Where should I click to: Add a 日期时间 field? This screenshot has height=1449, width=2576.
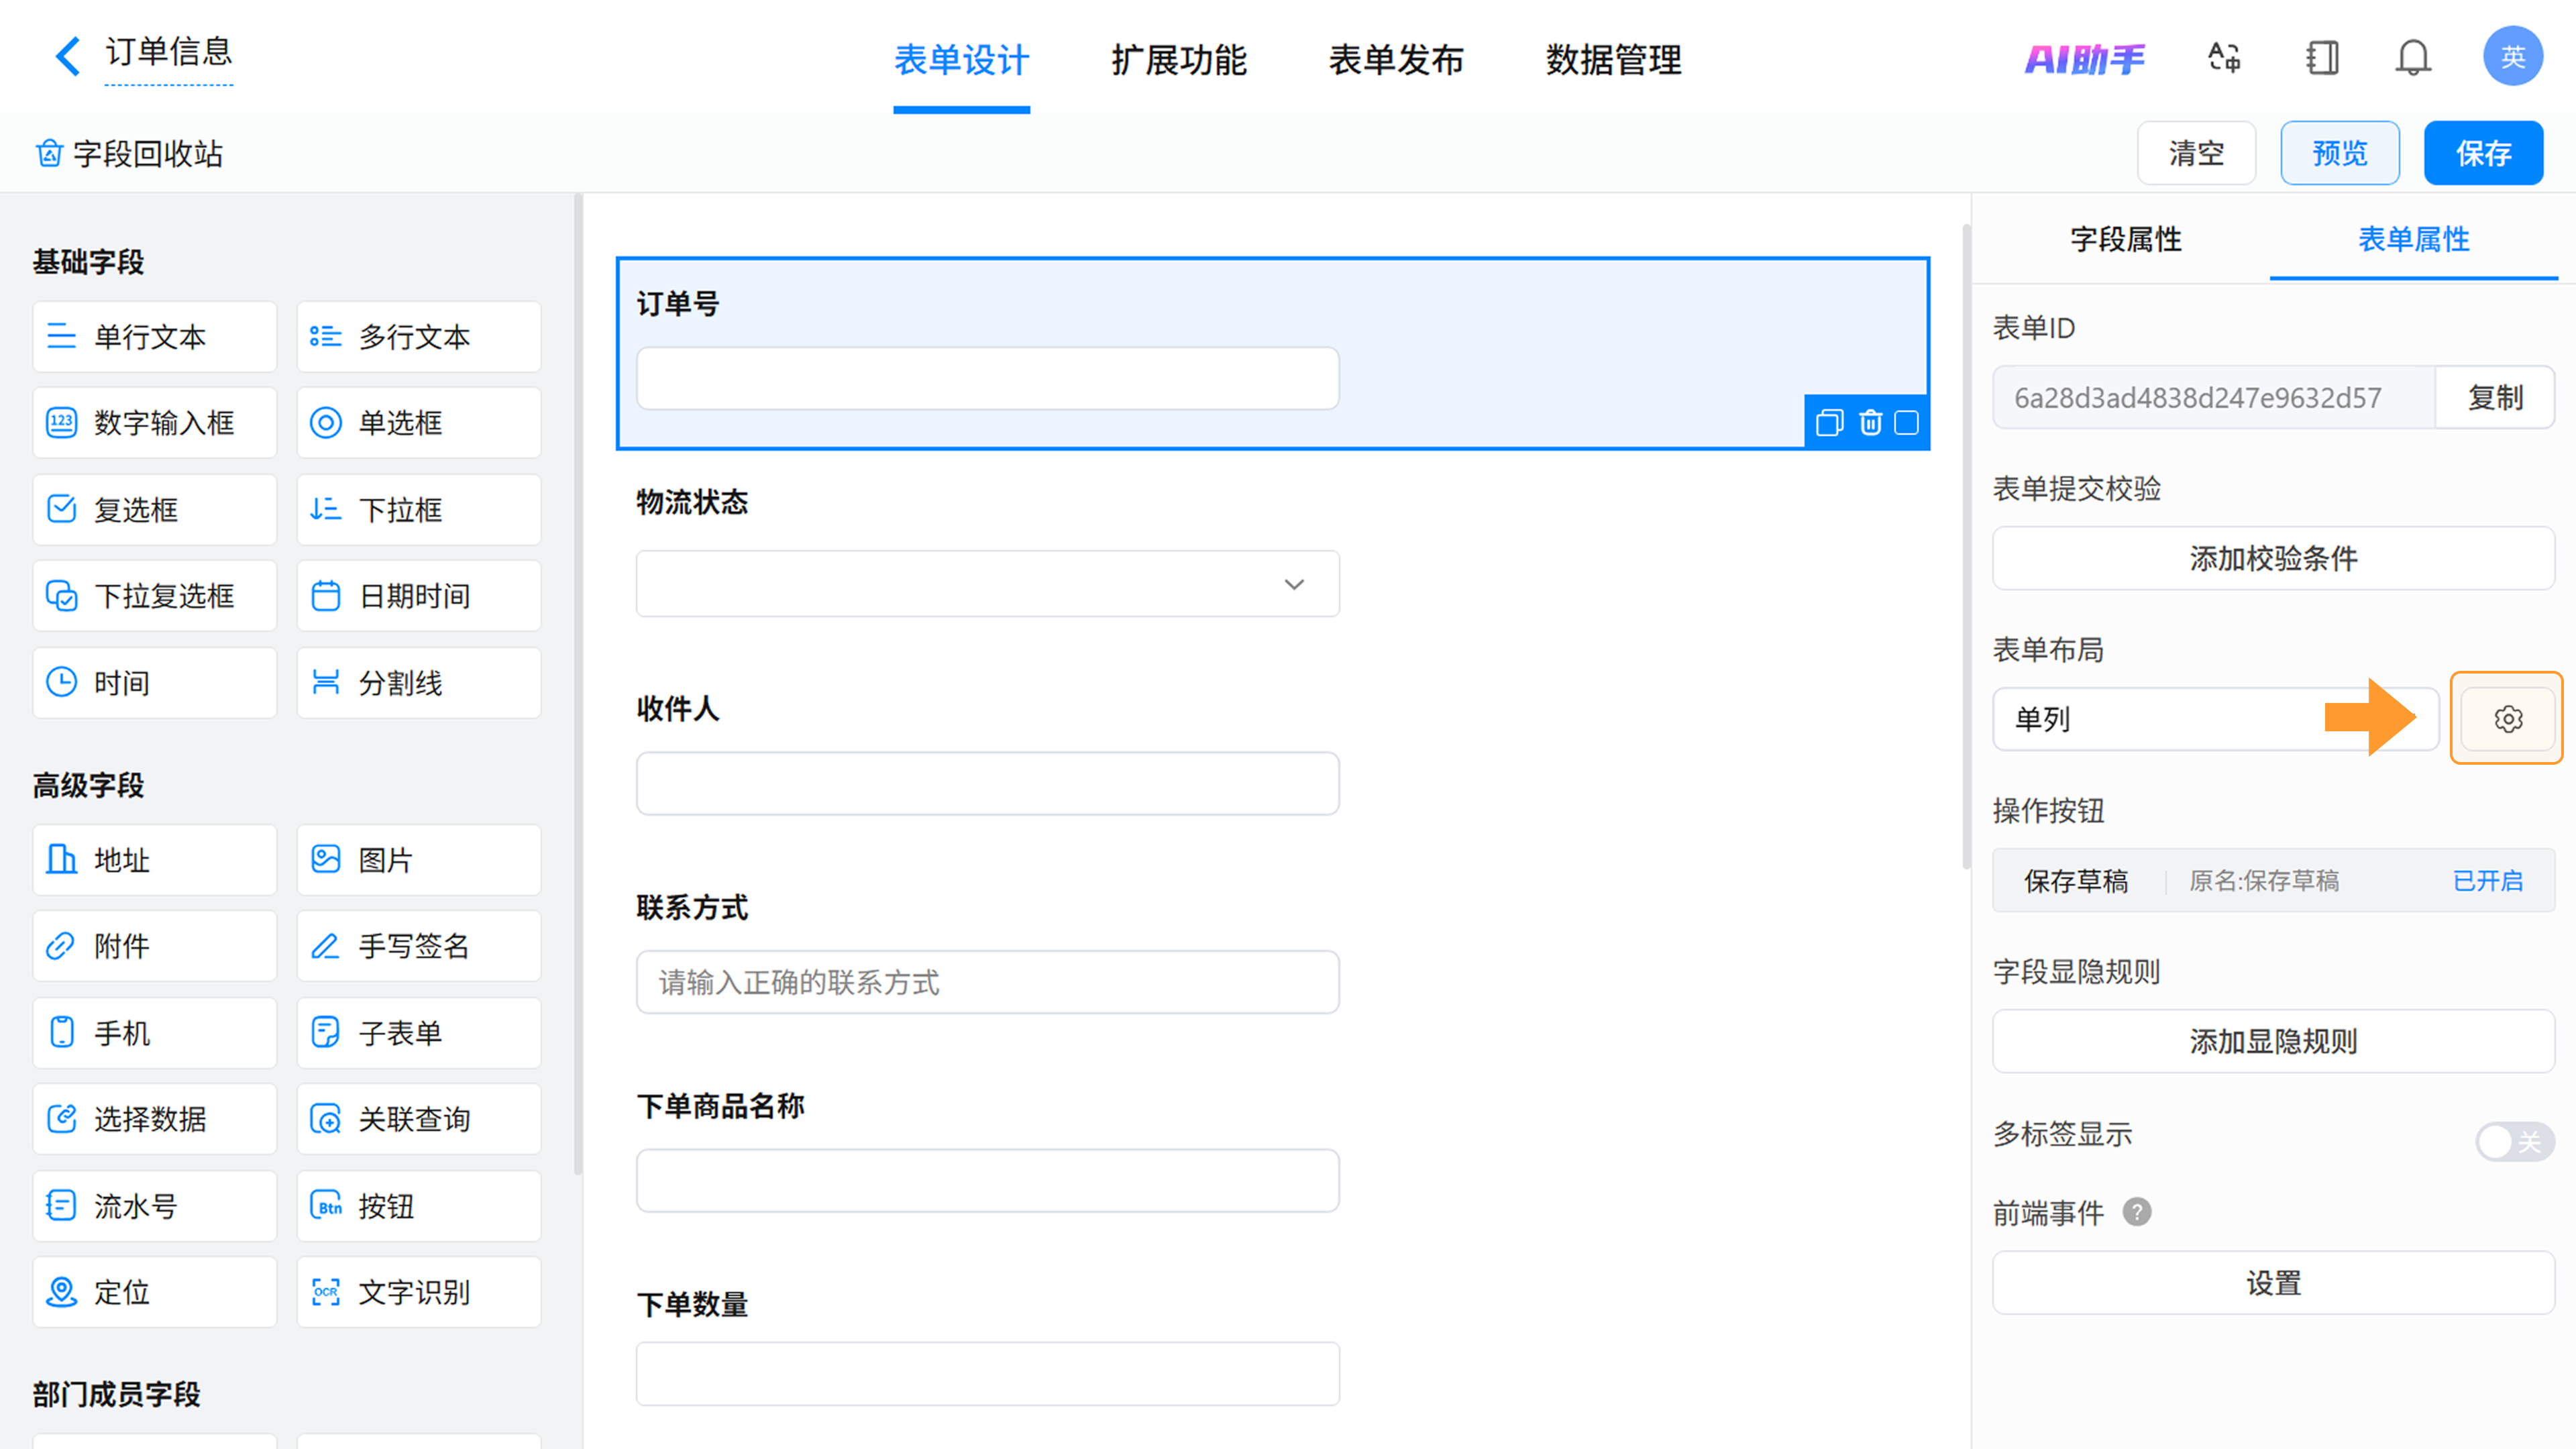419,596
